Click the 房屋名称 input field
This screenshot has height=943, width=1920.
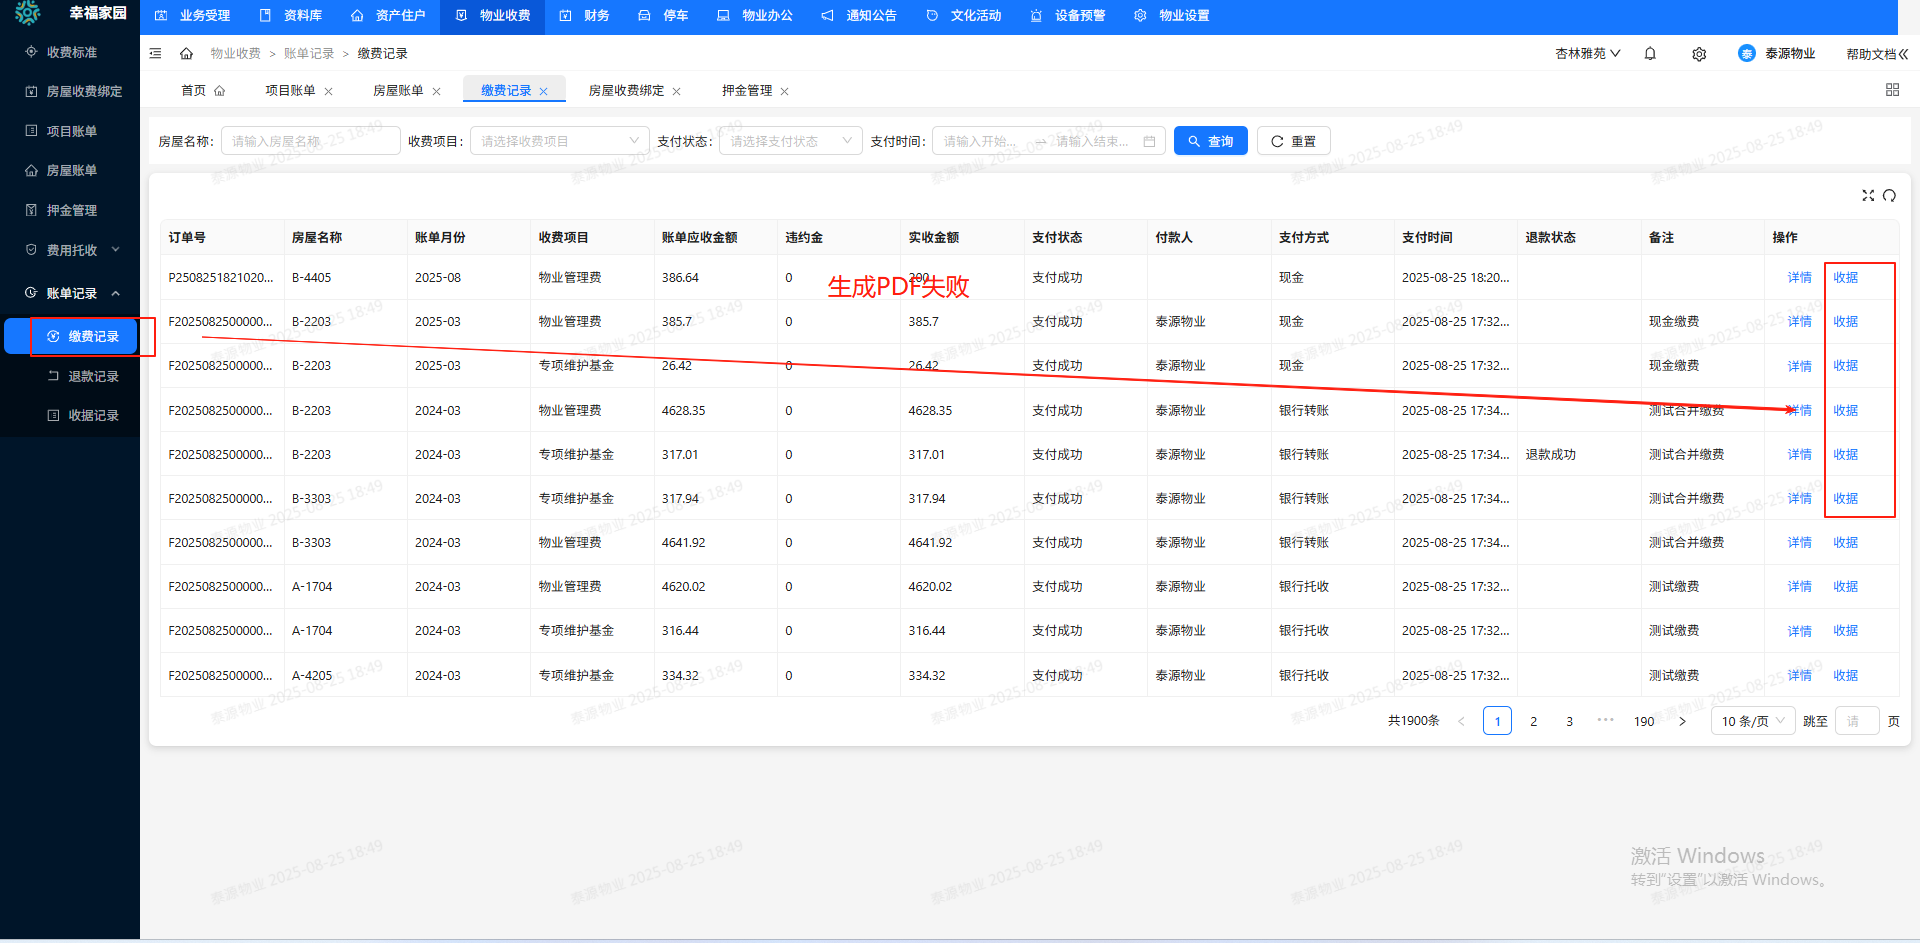click(x=310, y=142)
